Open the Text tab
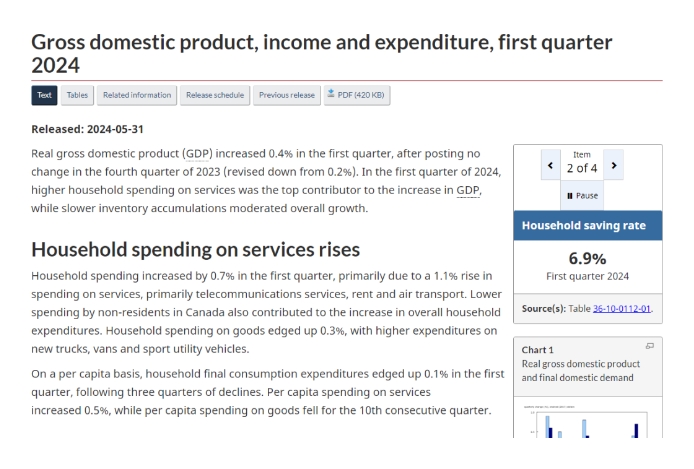This screenshot has width=694, height=469. [x=44, y=95]
